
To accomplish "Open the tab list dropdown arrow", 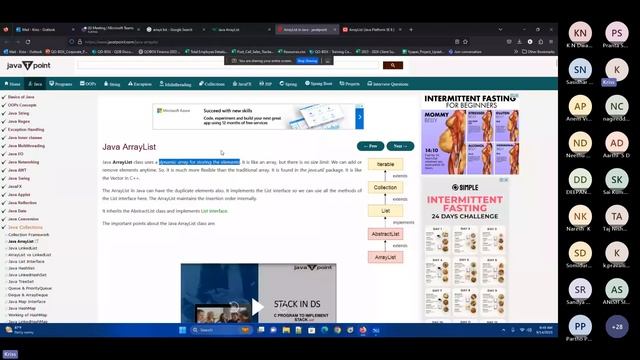I will 500,29.
